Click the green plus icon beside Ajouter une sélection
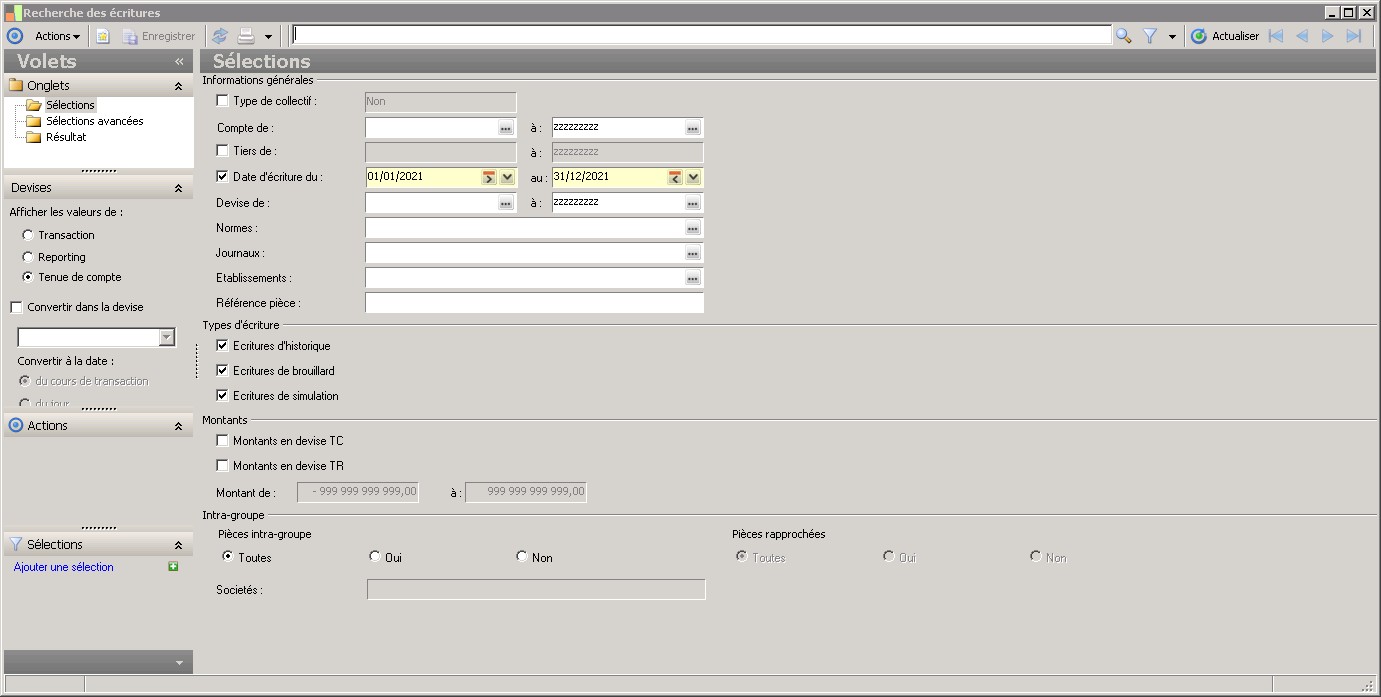 (x=173, y=567)
